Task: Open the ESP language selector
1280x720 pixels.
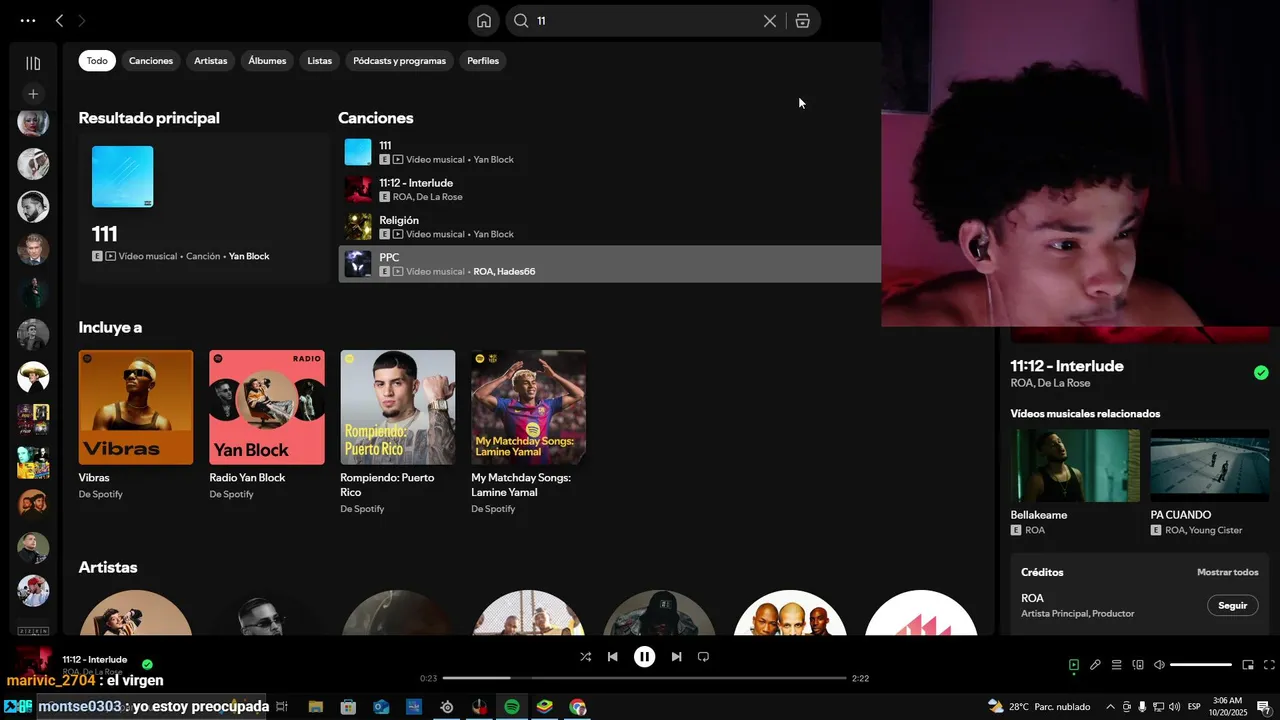Action: click(1194, 707)
